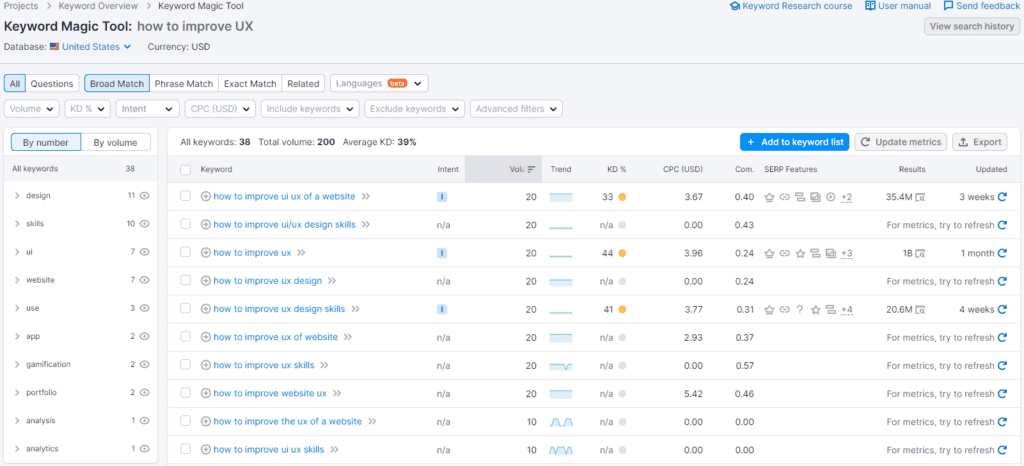
Task: Click View search history button
Action: pyautogui.click(x=972, y=27)
